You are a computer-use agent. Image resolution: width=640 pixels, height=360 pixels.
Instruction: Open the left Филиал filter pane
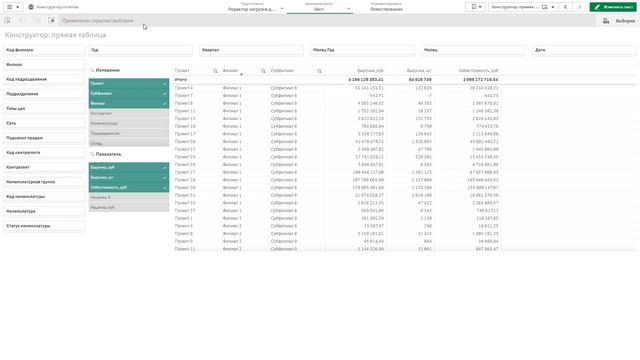(x=44, y=64)
